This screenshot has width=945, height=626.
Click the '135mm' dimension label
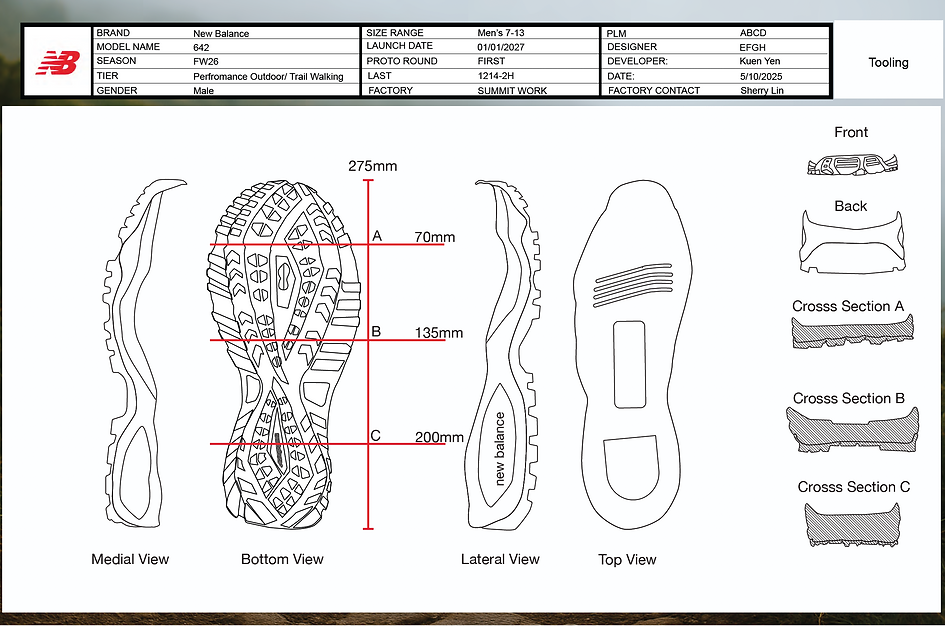(439, 333)
